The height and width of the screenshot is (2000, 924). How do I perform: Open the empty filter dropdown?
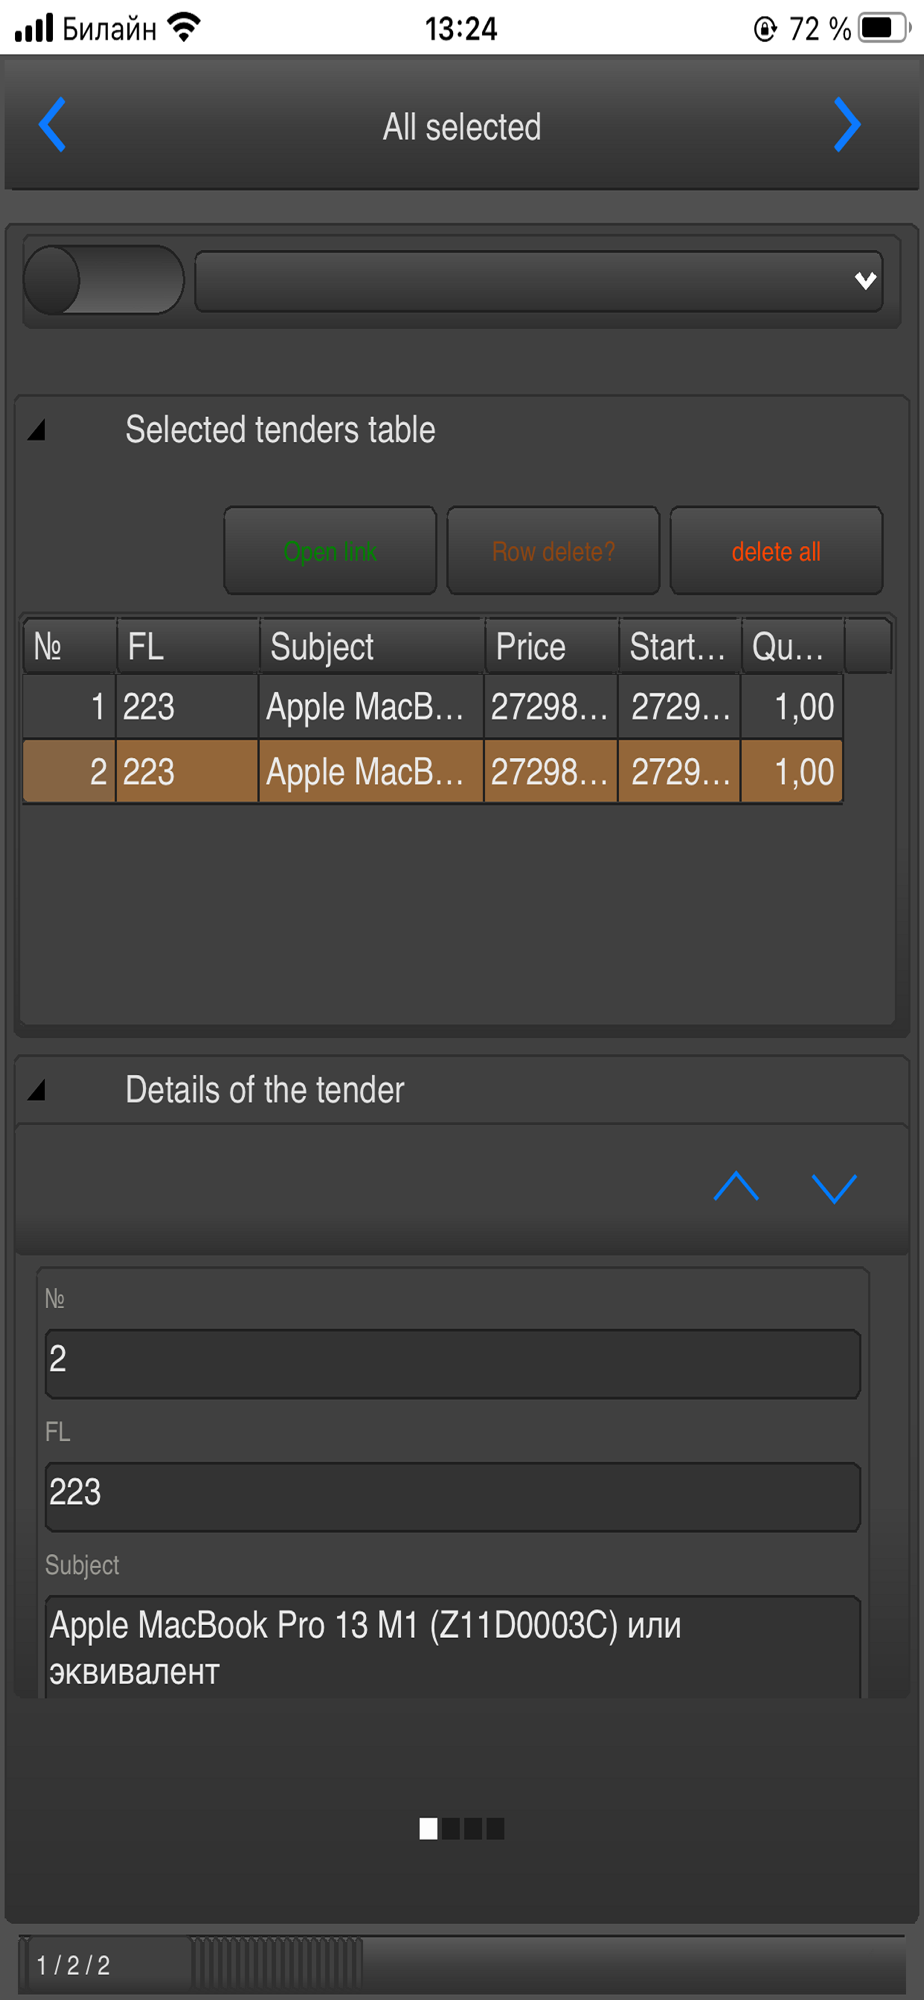(x=538, y=281)
